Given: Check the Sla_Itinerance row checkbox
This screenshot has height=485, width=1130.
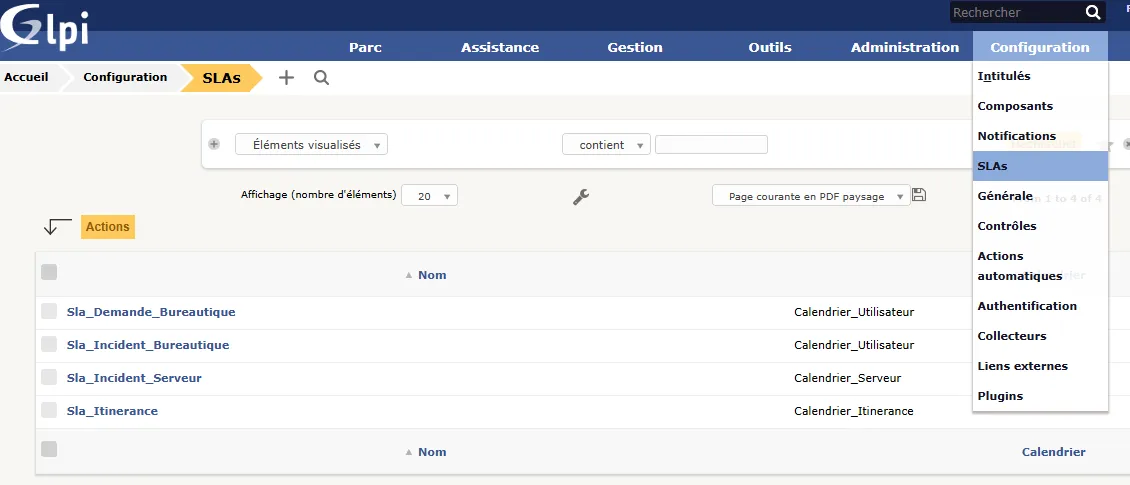Looking at the screenshot, I should click(49, 410).
